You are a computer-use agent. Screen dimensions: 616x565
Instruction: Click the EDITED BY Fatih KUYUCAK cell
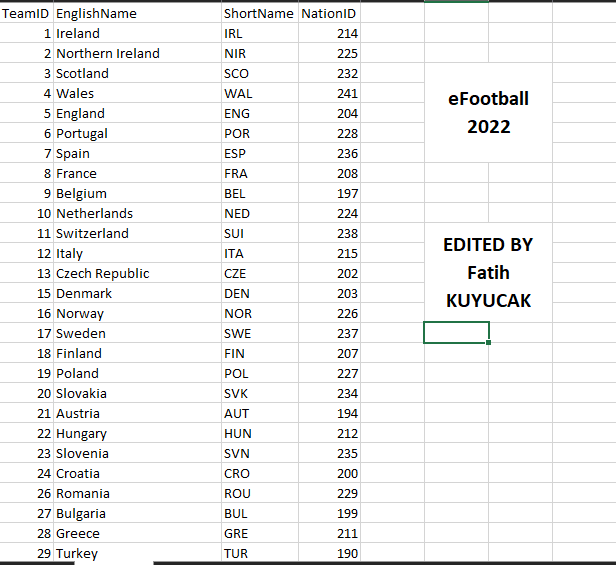tap(488, 272)
